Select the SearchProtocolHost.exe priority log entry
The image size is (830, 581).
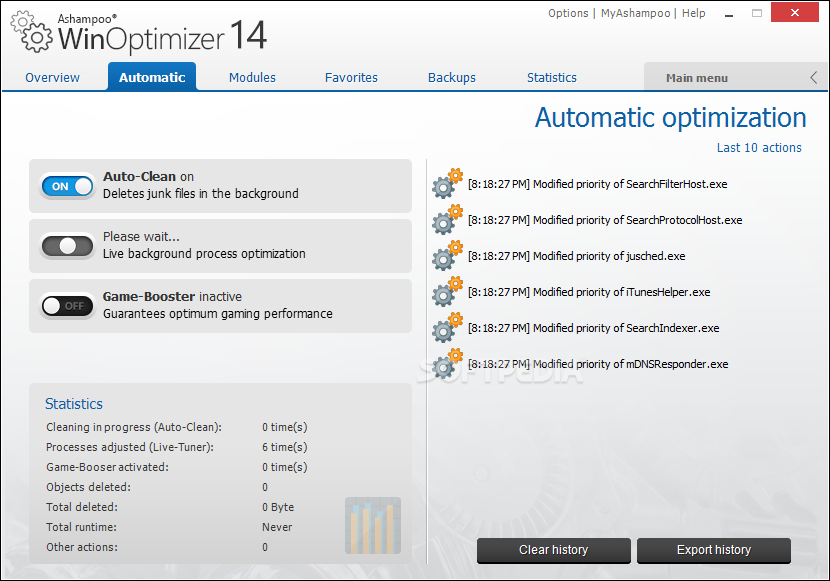(x=605, y=220)
